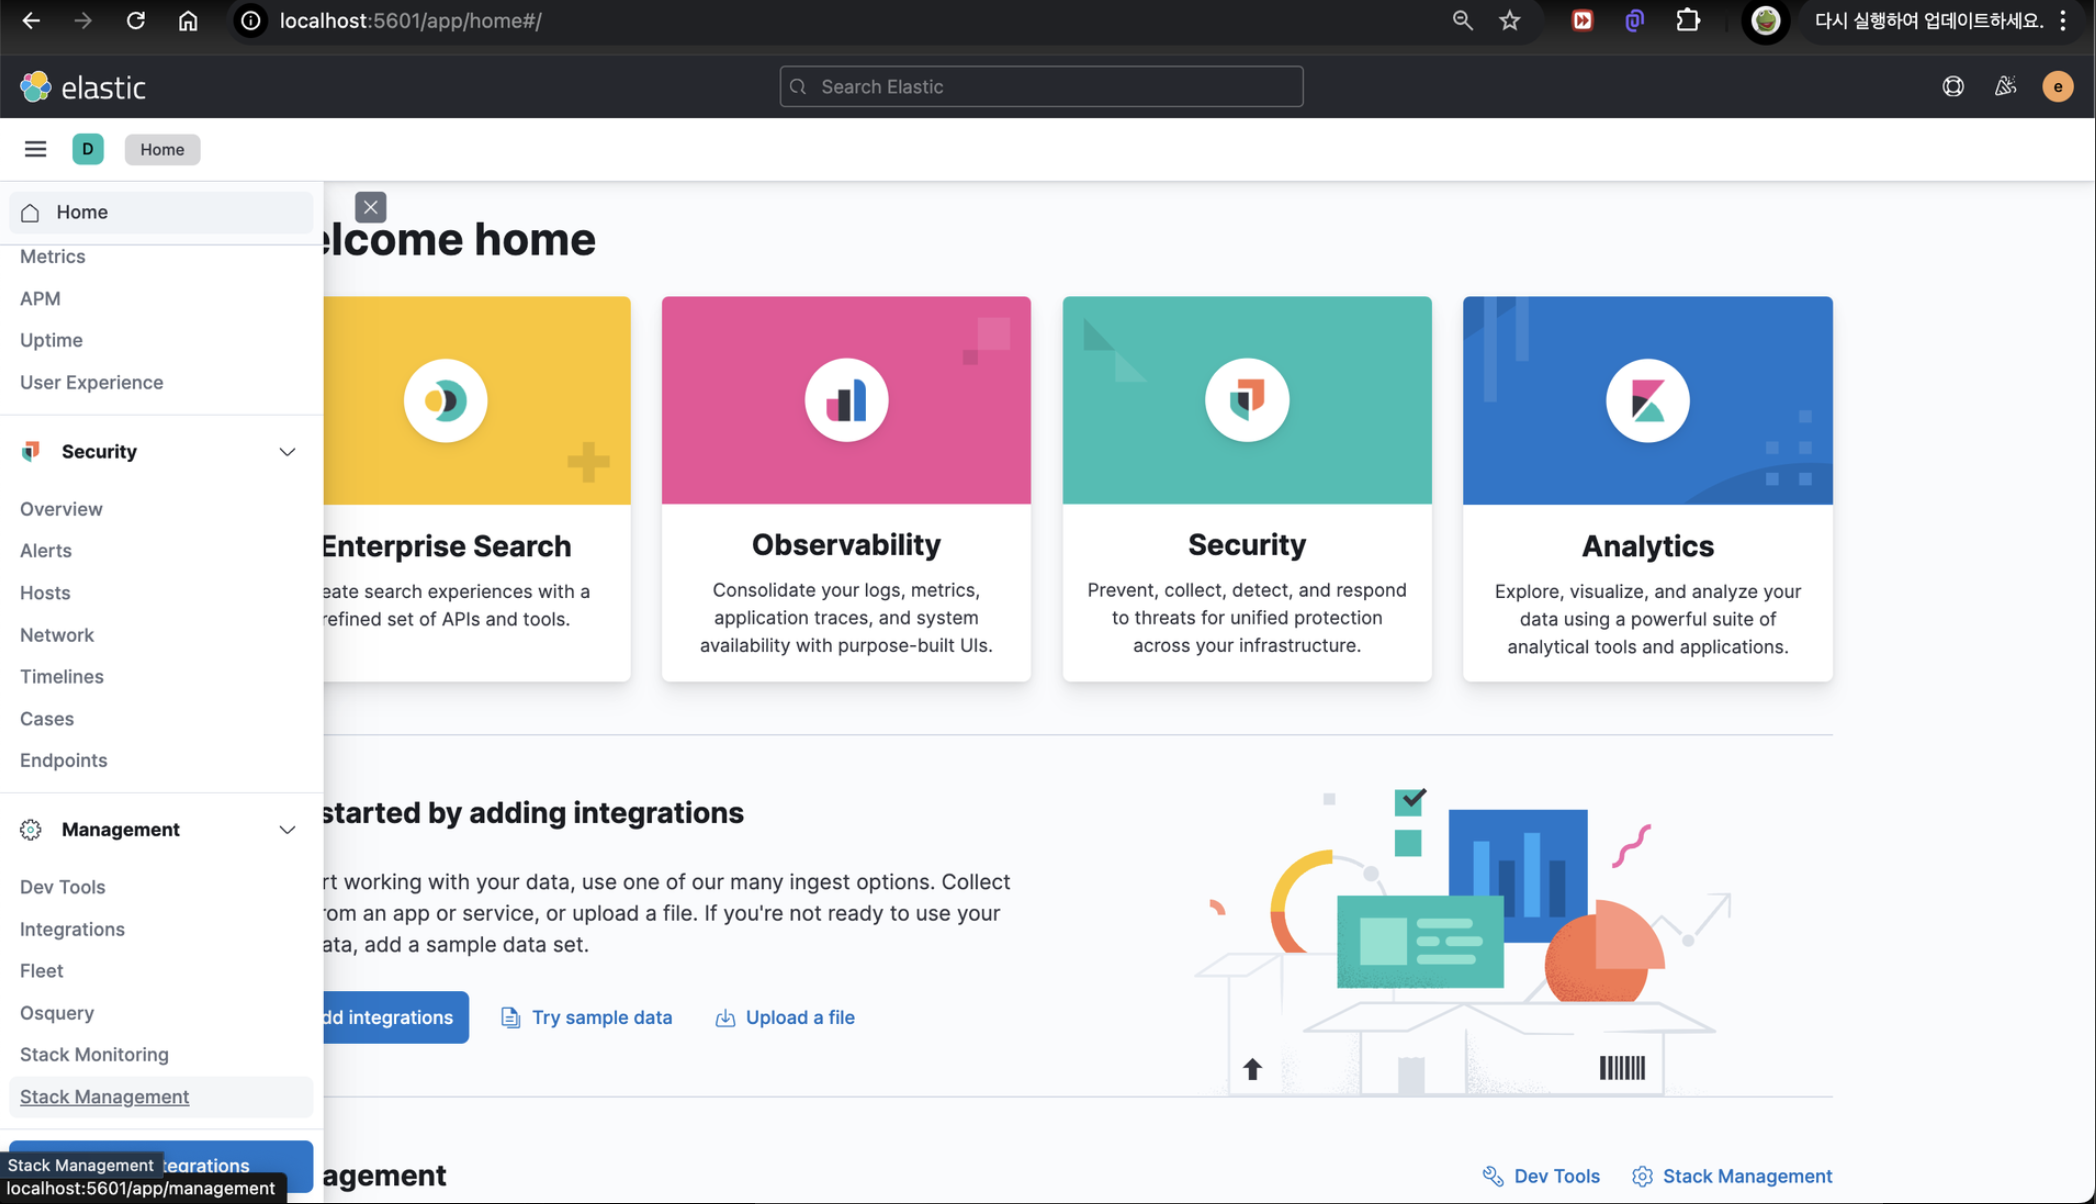Close the side navigation with X button
This screenshot has width=2096, height=1204.
370,207
